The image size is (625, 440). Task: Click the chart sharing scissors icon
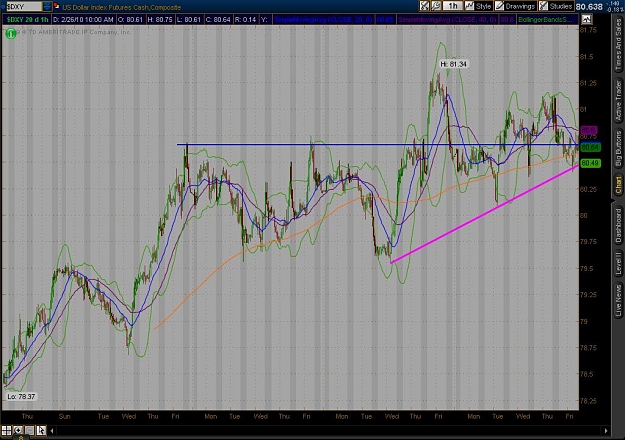tap(425, 6)
